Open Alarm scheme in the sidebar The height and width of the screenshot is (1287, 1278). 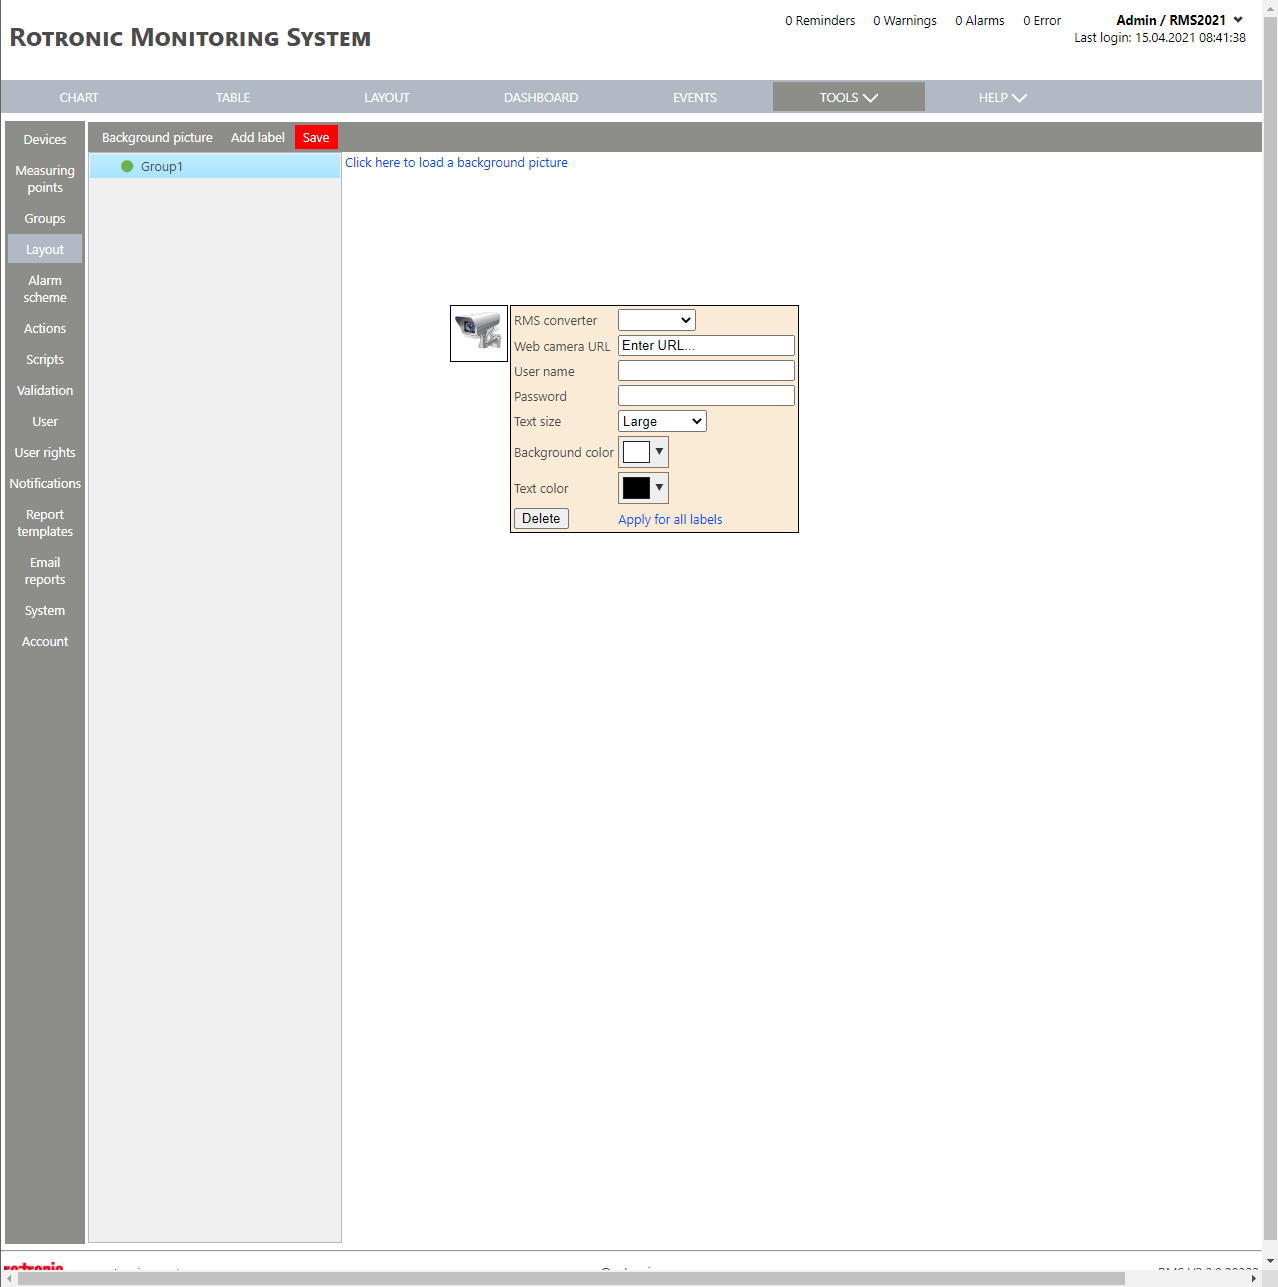click(x=45, y=289)
